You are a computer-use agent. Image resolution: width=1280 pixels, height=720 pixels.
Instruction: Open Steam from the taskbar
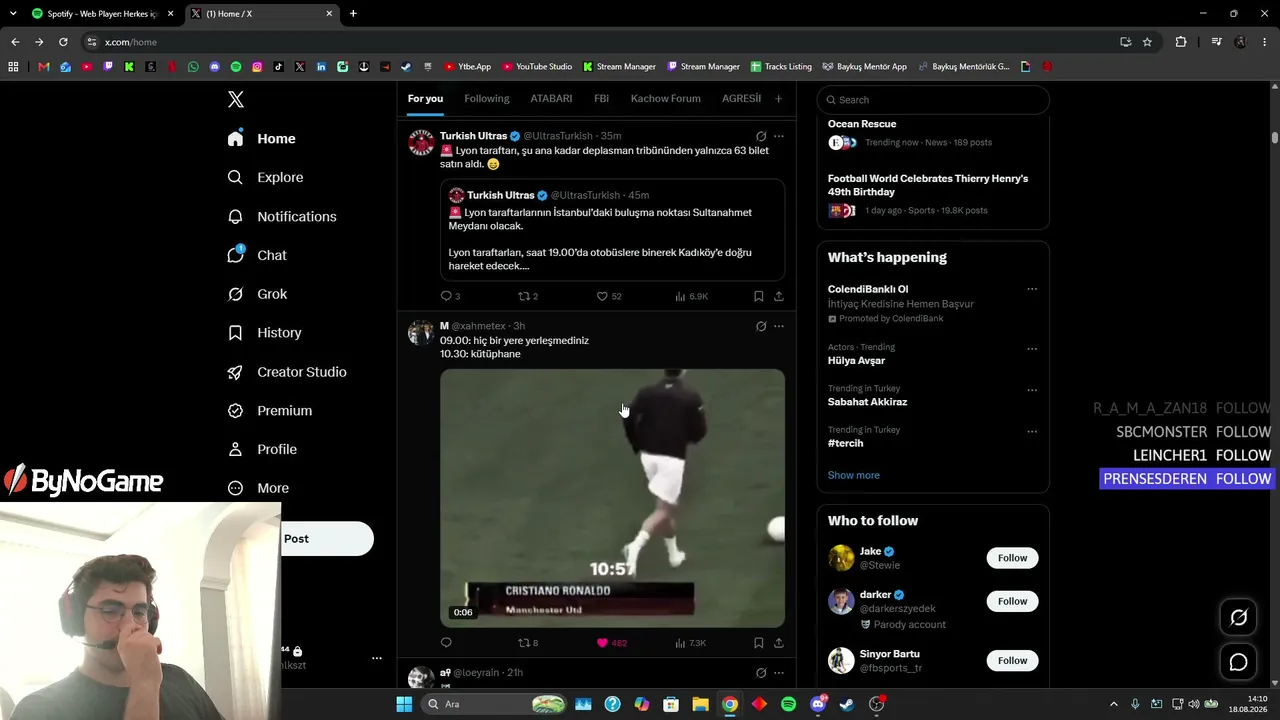(847, 704)
